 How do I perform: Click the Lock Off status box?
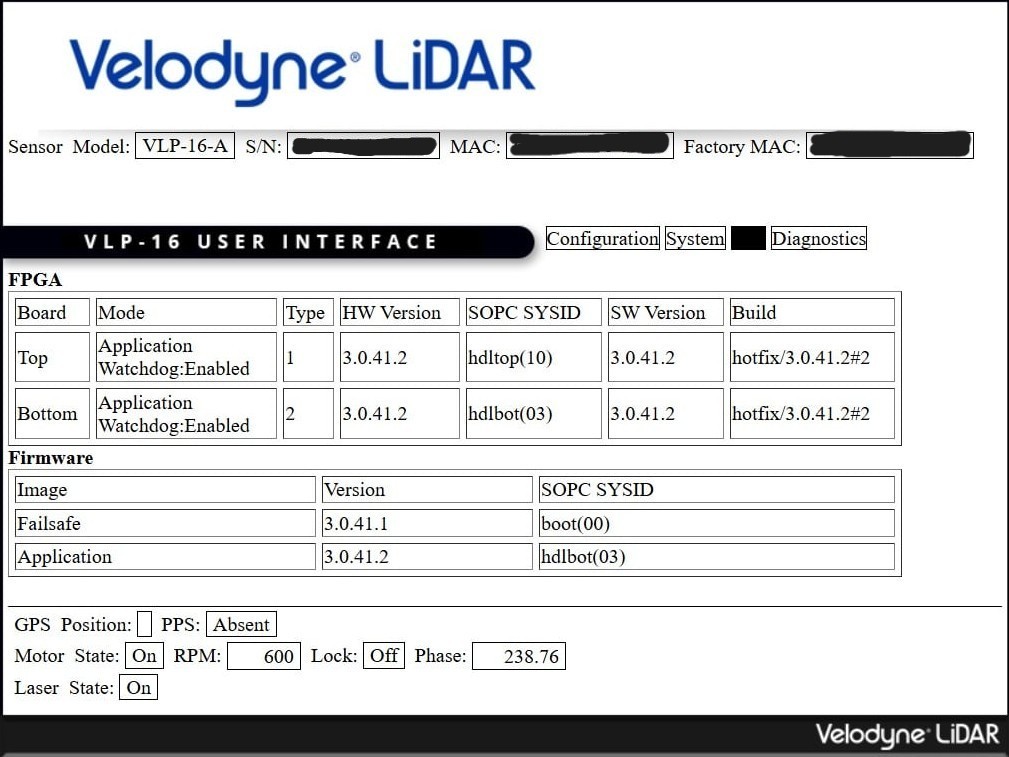(384, 656)
